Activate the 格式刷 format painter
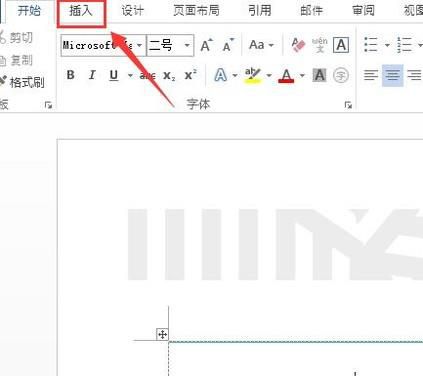This screenshot has width=423, height=376. click(22, 82)
